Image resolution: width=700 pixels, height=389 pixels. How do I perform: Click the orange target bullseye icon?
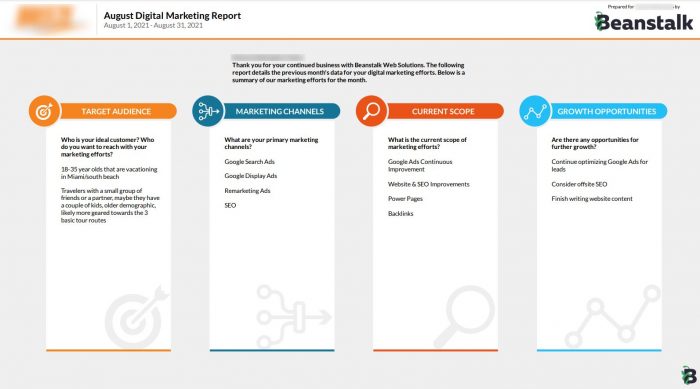tap(44, 111)
